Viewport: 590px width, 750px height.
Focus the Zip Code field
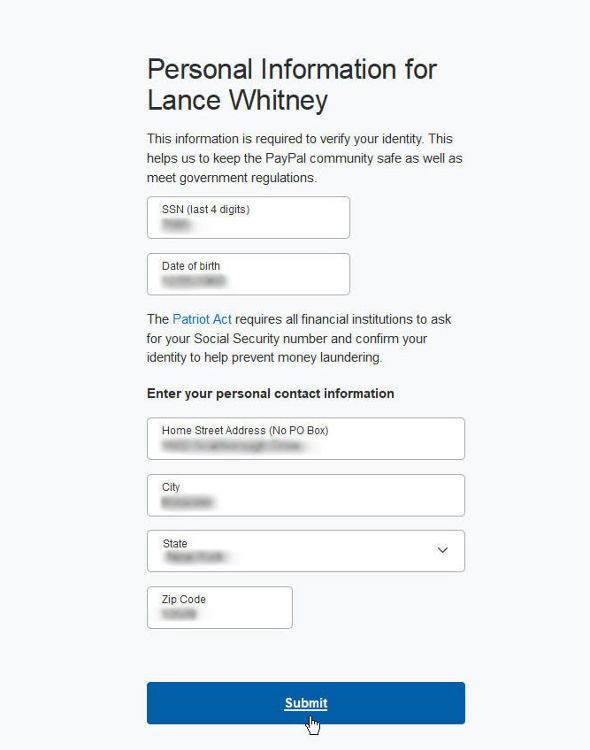pyautogui.click(x=220, y=607)
